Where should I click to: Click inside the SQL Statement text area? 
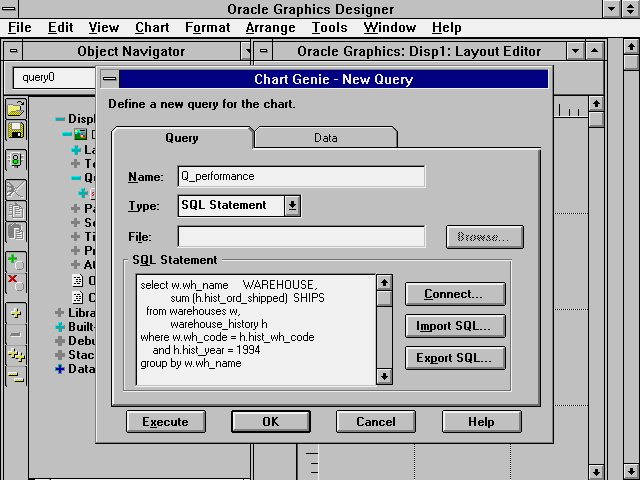pyautogui.click(x=255, y=330)
